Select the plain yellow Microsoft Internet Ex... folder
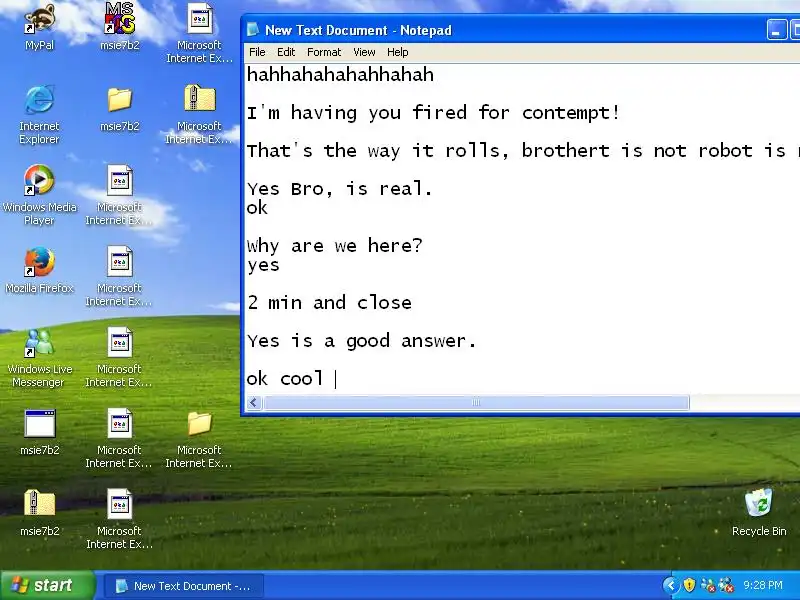The width and height of the screenshot is (800, 600). (199, 438)
